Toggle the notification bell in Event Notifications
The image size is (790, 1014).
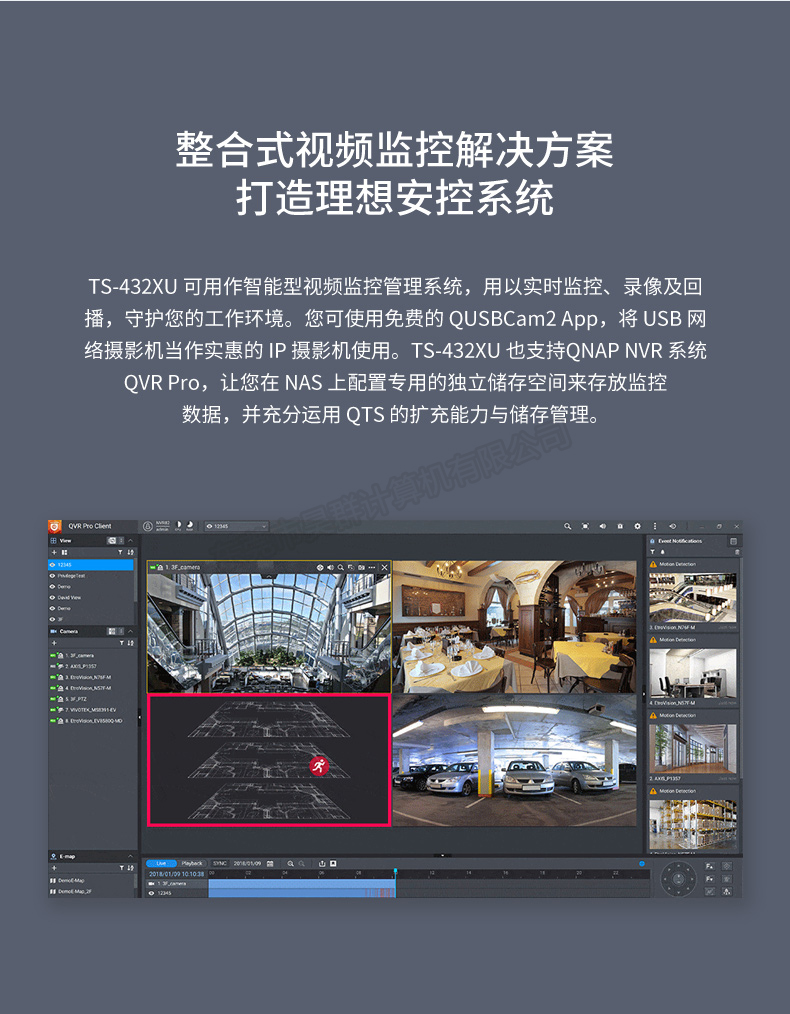661,552
